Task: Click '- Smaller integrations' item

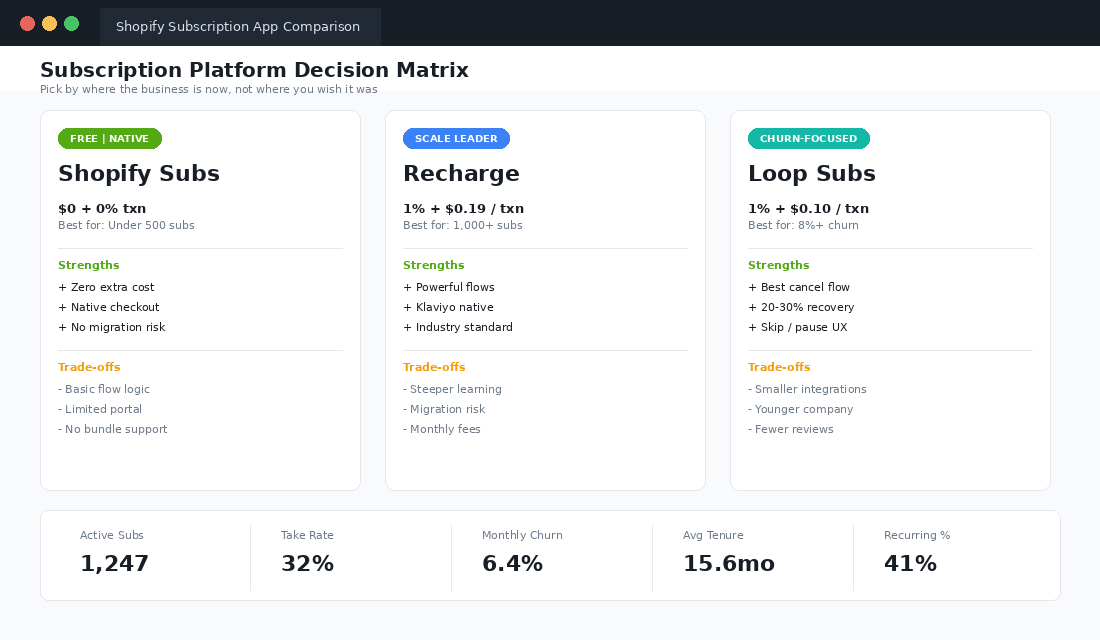Action: 807,389
